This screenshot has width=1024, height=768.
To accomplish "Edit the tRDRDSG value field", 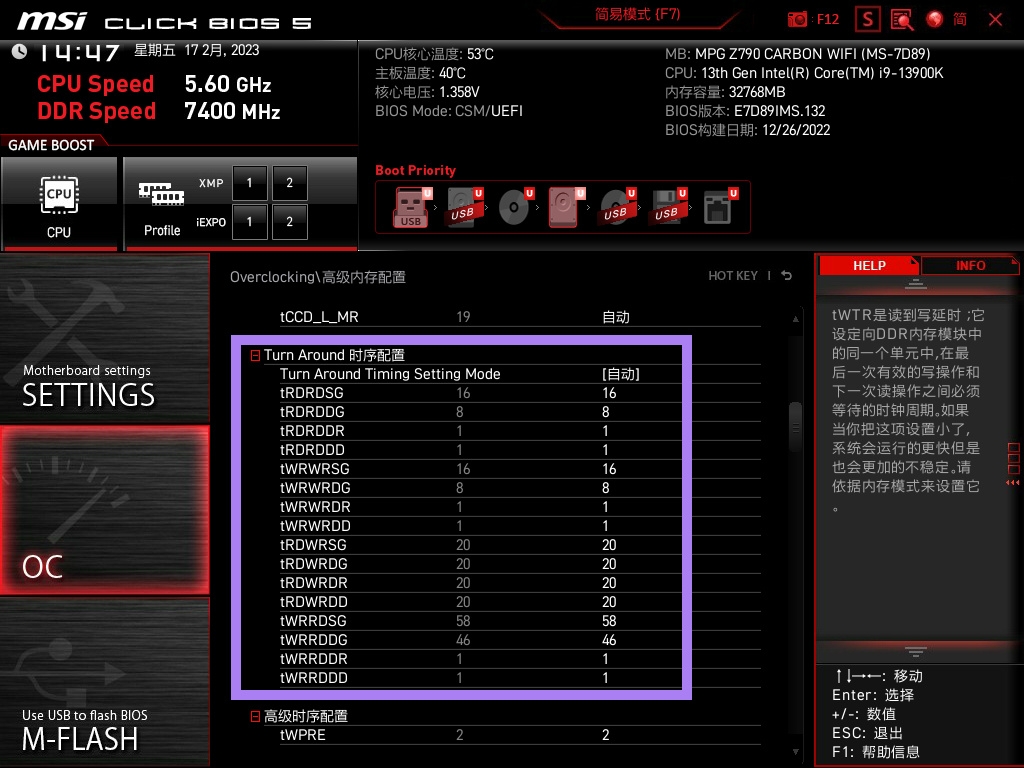I will (x=609, y=393).
